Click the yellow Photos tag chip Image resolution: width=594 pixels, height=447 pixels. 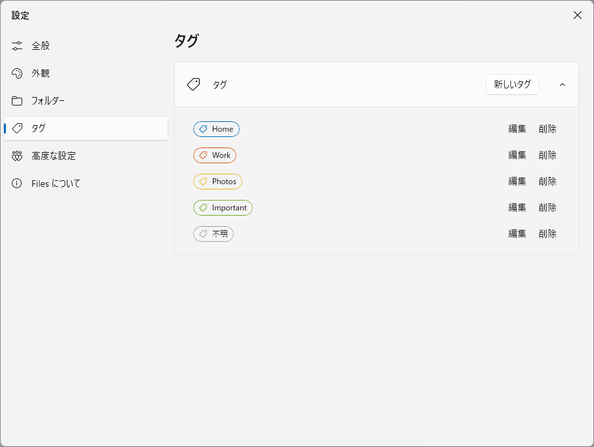(218, 181)
